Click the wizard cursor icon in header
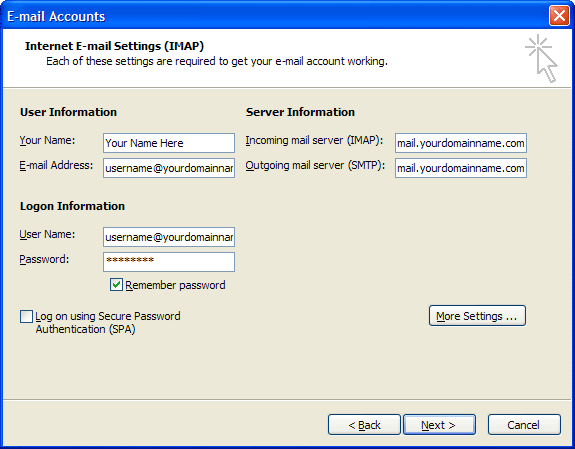The height and width of the screenshot is (449, 575). 542,58
